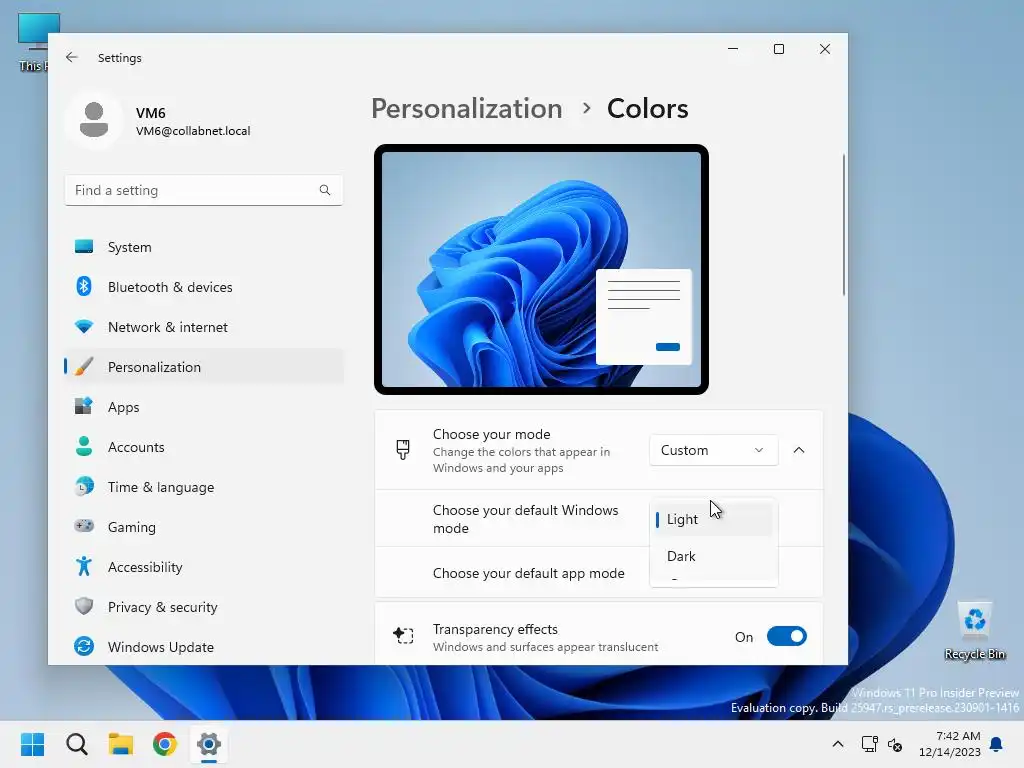Click the Accessibility label in sidebar

[x=145, y=567]
